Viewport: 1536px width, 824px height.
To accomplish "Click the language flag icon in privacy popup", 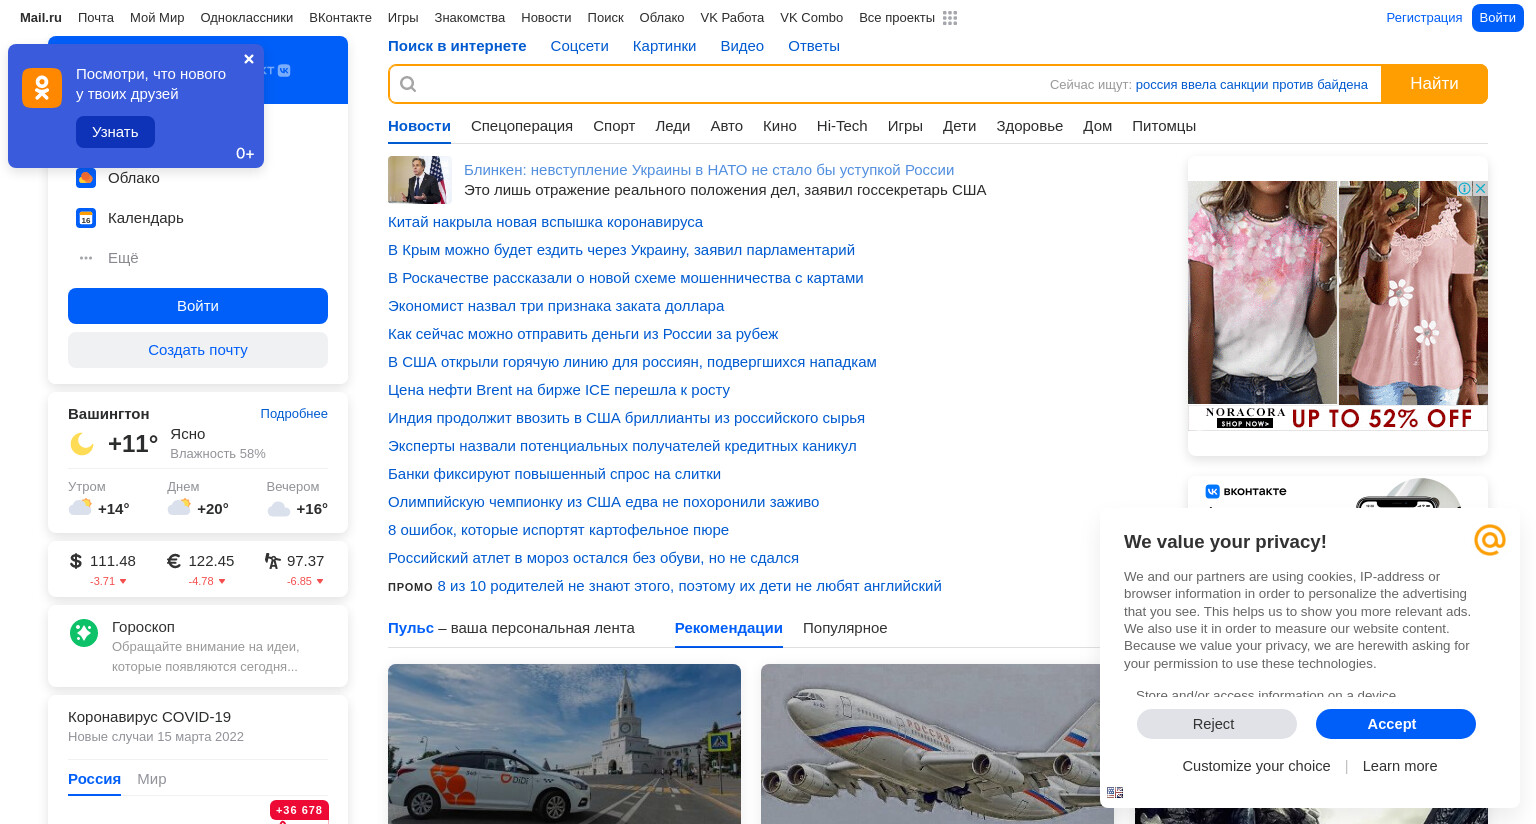I will click(1115, 792).
